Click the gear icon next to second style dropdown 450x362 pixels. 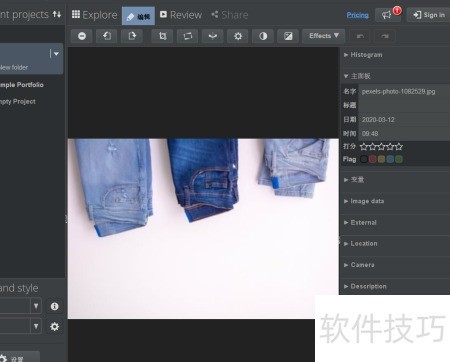(54, 326)
